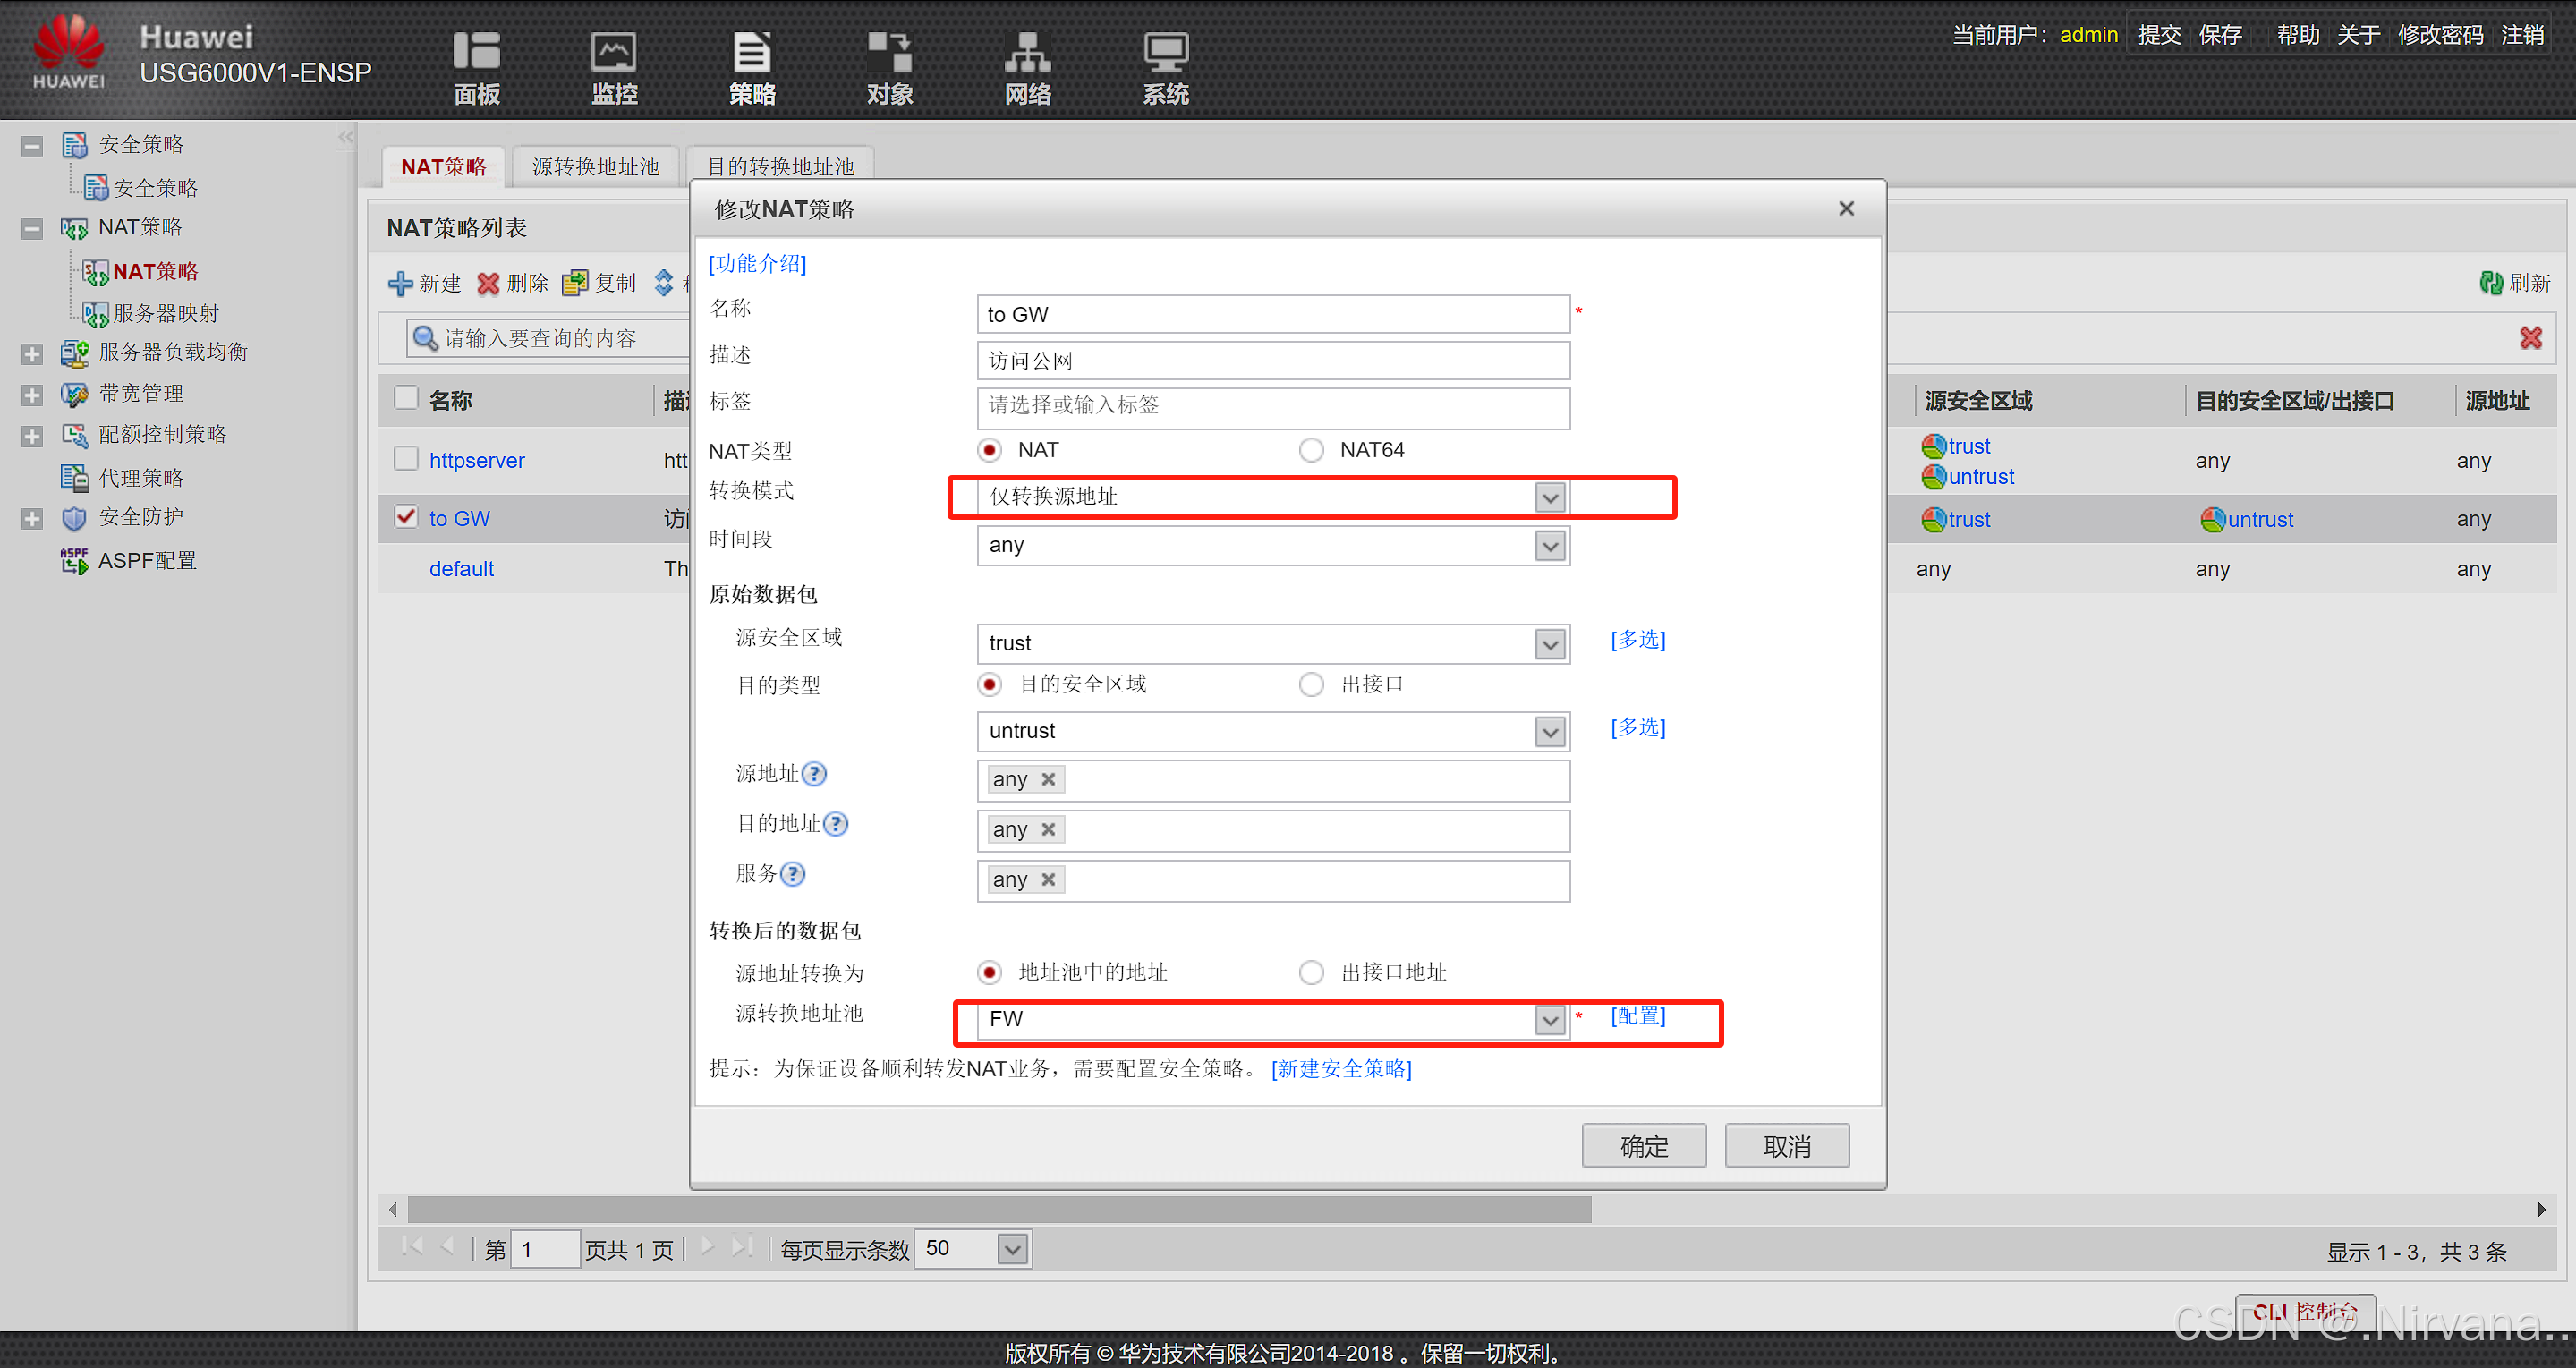
Task: Go to the last page arrow
Action: click(x=742, y=1247)
